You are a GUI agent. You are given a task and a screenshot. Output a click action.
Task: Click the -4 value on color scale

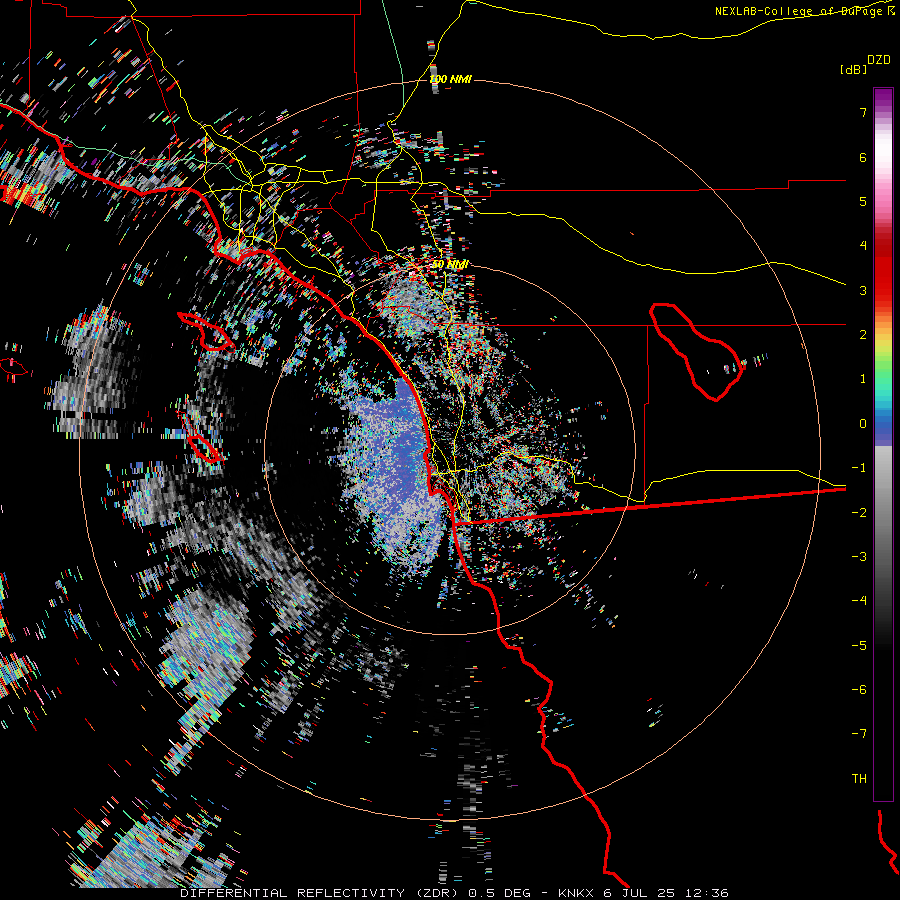859,601
